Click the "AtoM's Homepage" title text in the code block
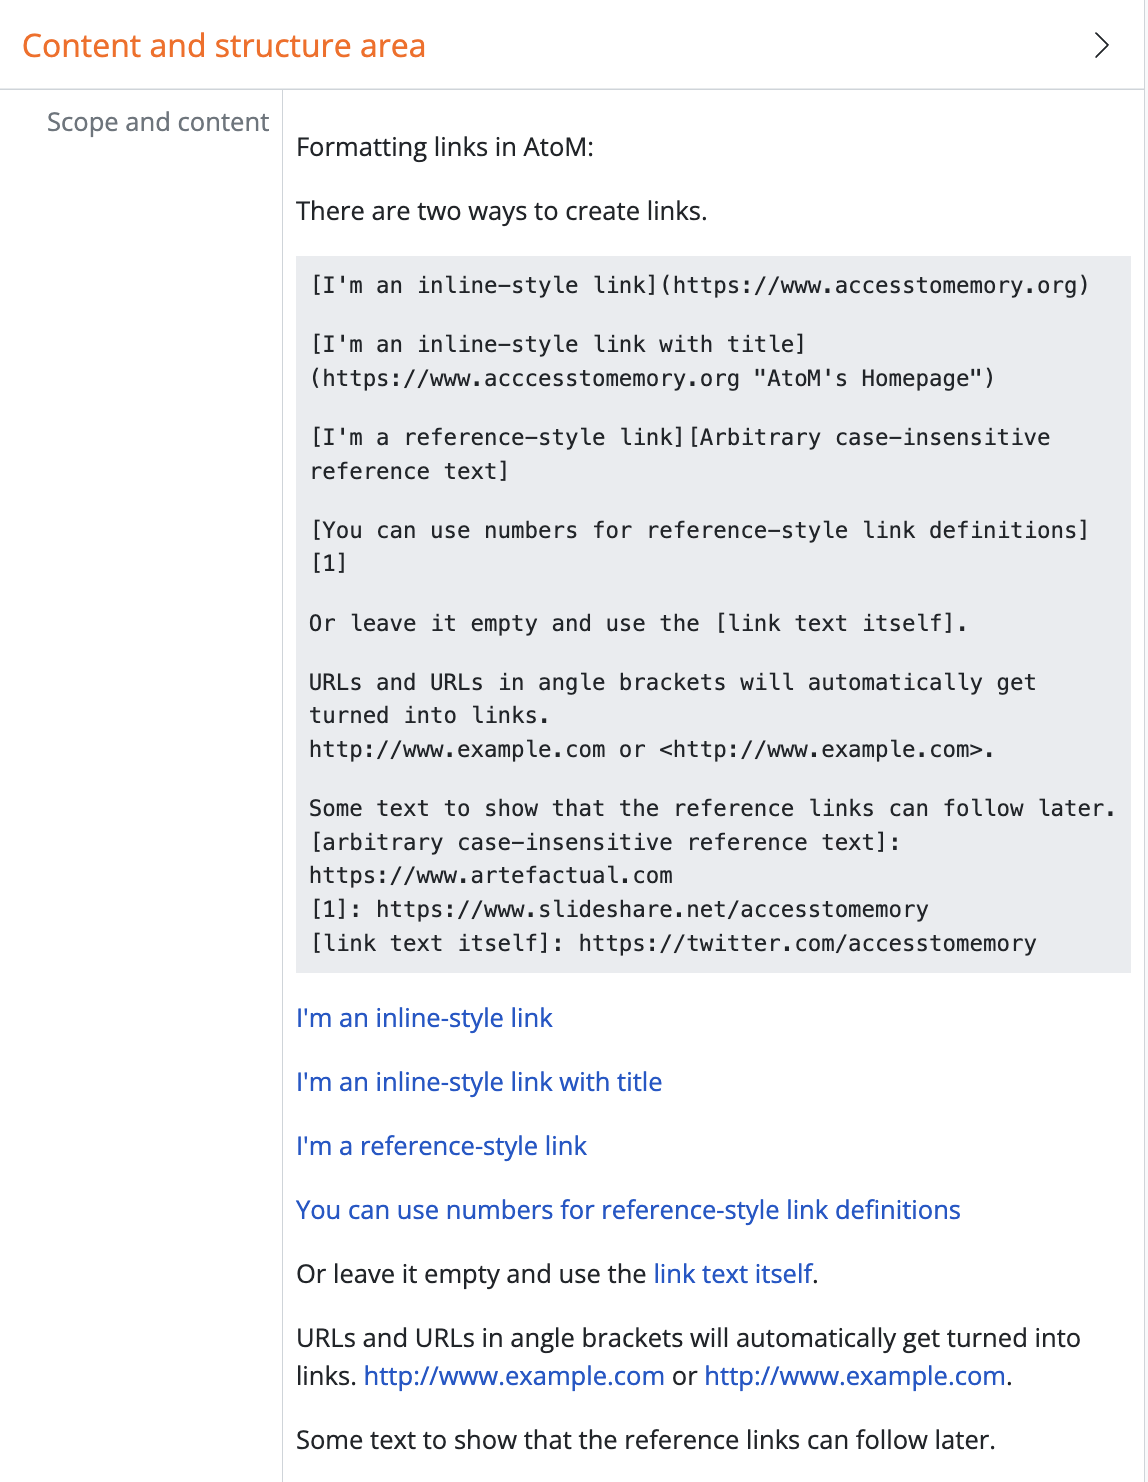Image resolution: width=1148 pixels, height=1482 pixels. [x=872, y=378]
